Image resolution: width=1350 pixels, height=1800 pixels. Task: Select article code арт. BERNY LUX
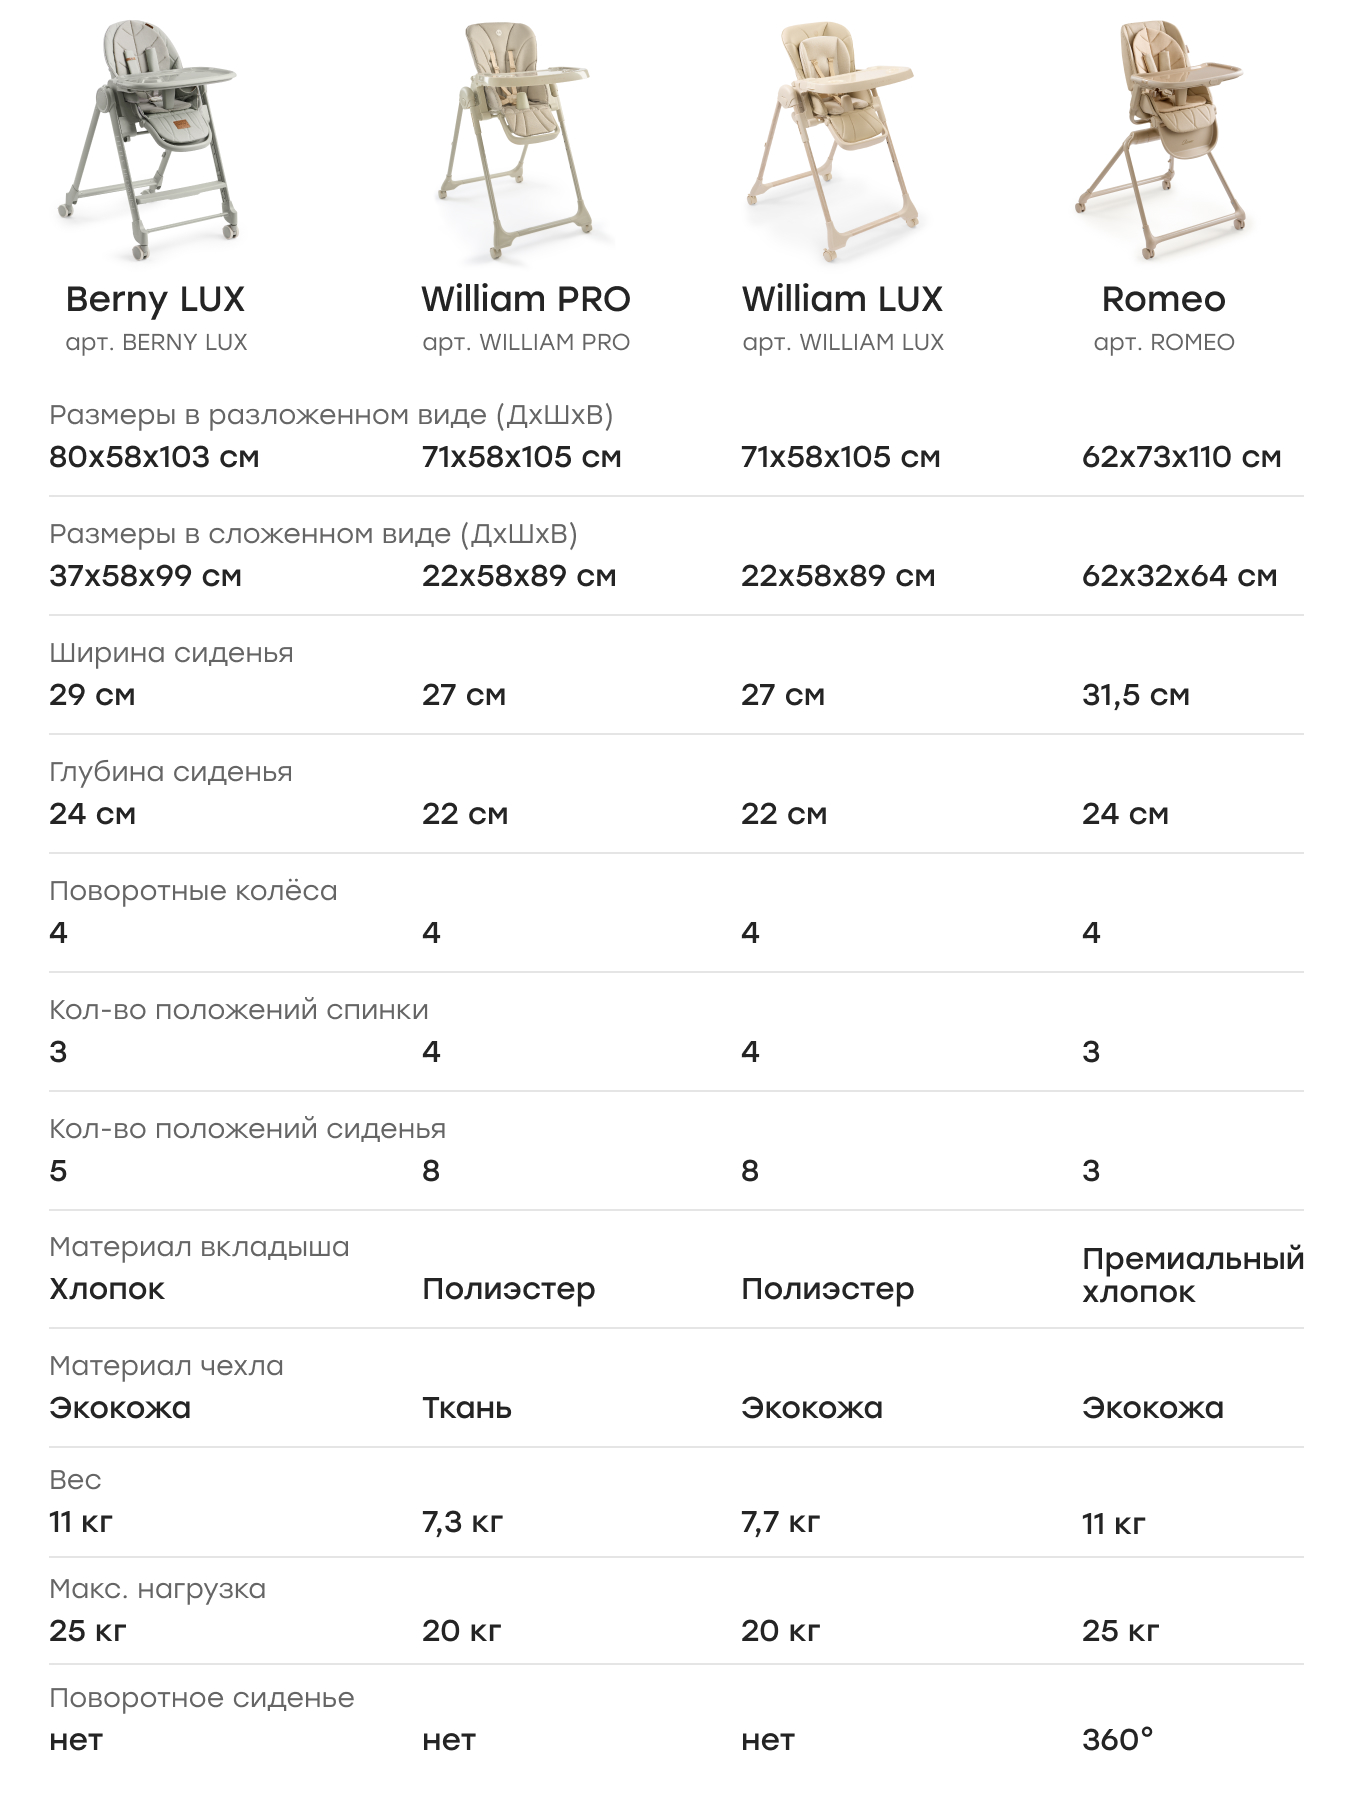156,343
